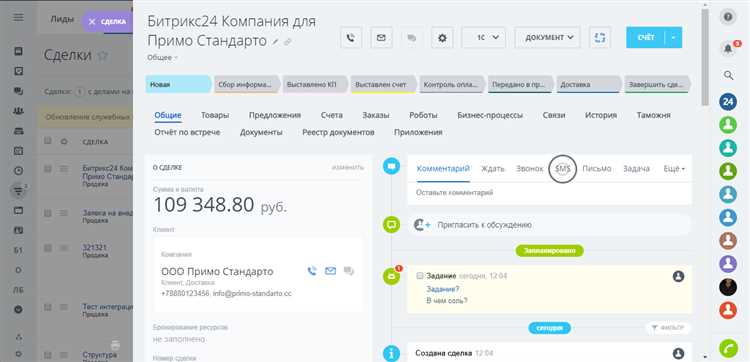
Task: Open chat with ООО Примо Стандарто icon
Action: (x=349, y=271)
